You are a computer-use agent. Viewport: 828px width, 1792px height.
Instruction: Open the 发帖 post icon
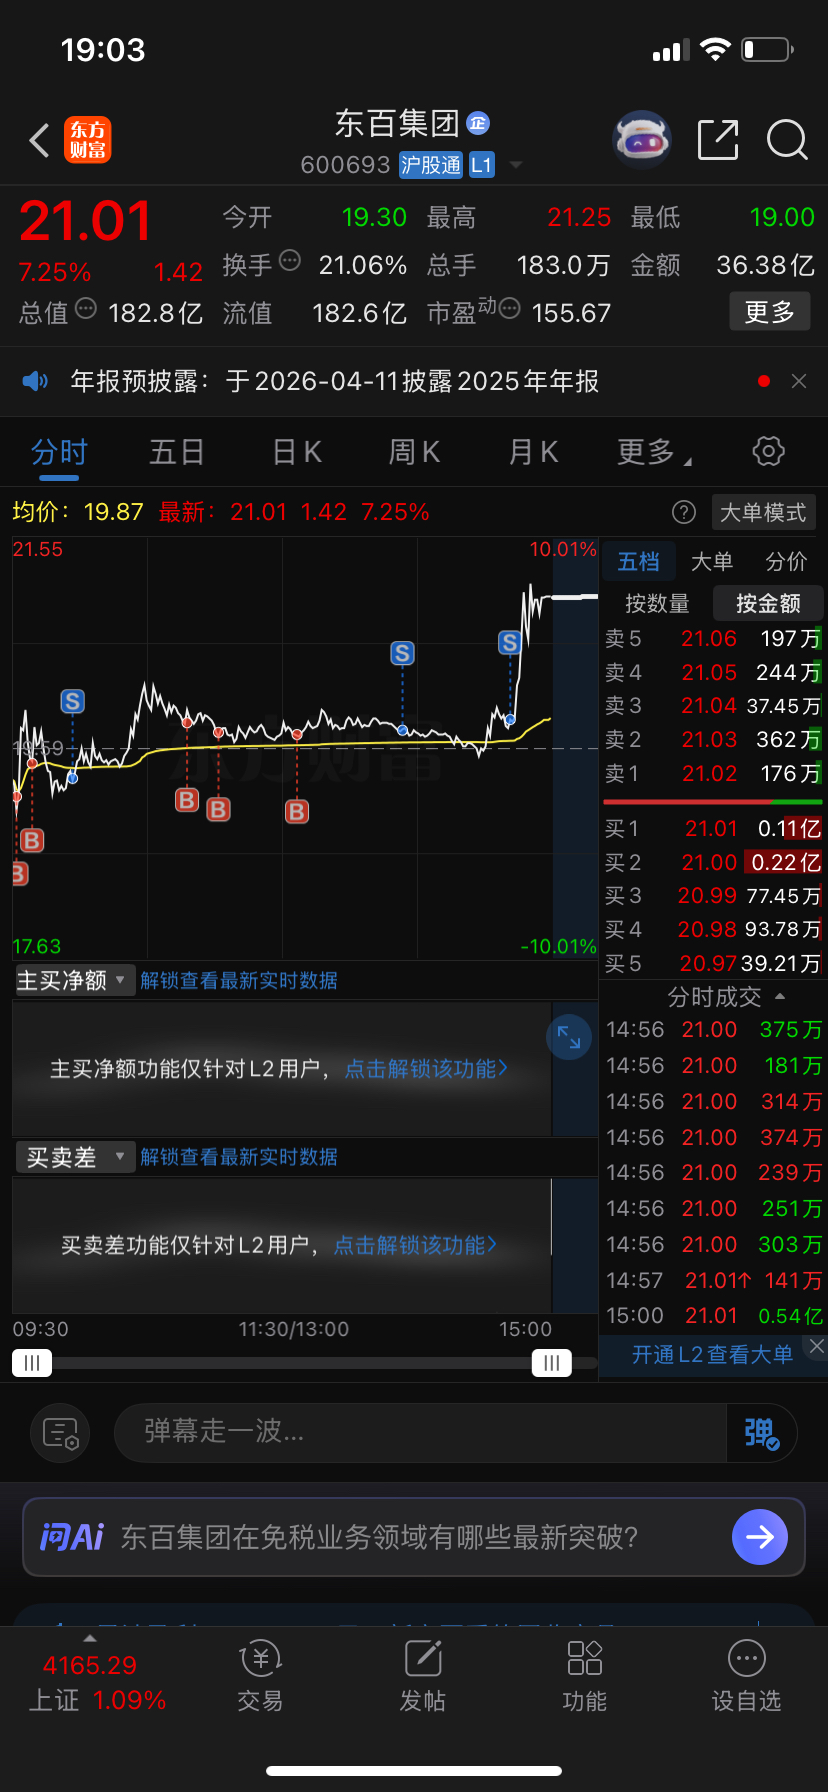[423, 1677]
